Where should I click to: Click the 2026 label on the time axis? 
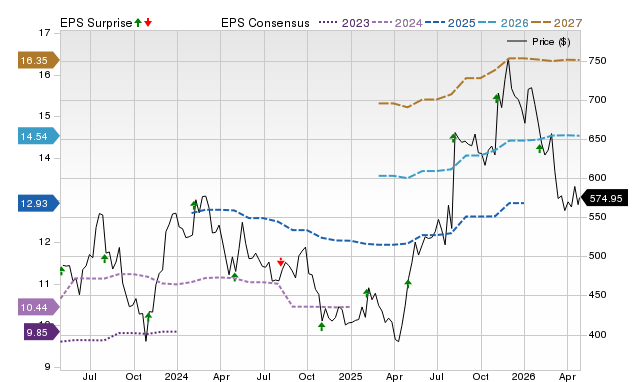[524, 376]
